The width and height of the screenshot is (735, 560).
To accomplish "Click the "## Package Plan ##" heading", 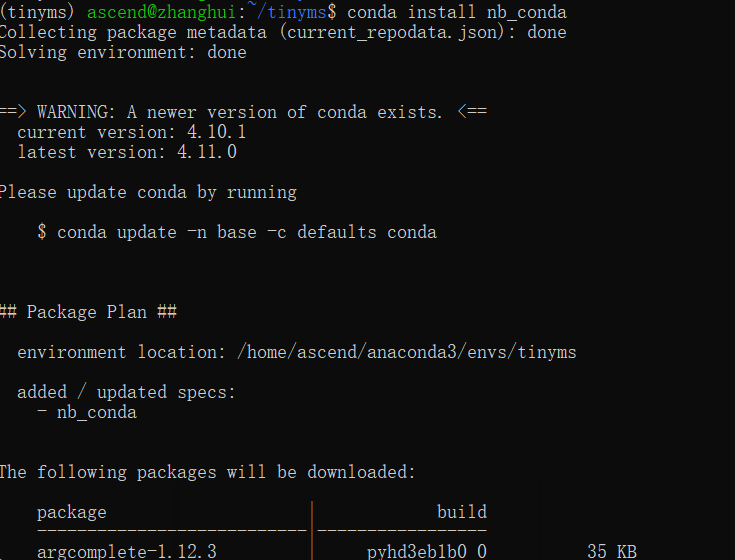I will tap(88, 312).
